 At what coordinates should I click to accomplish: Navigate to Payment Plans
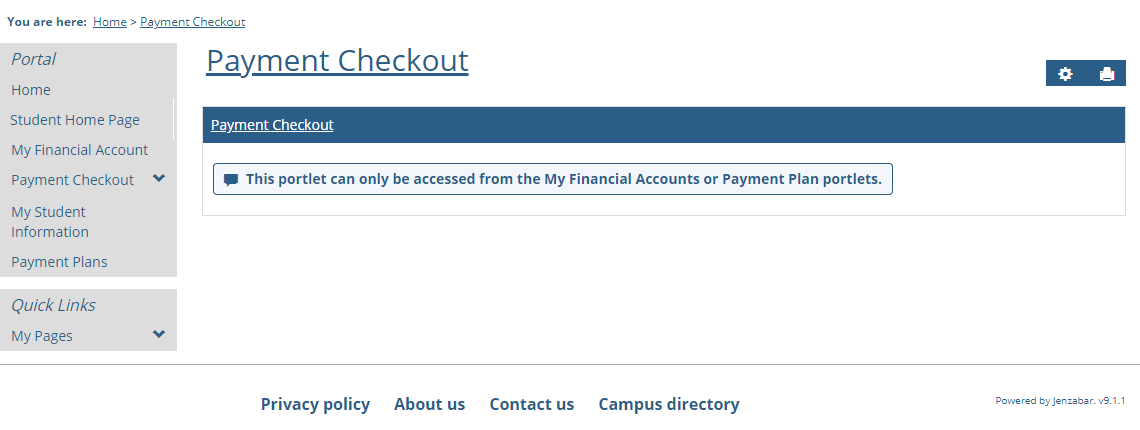[59, 262]
